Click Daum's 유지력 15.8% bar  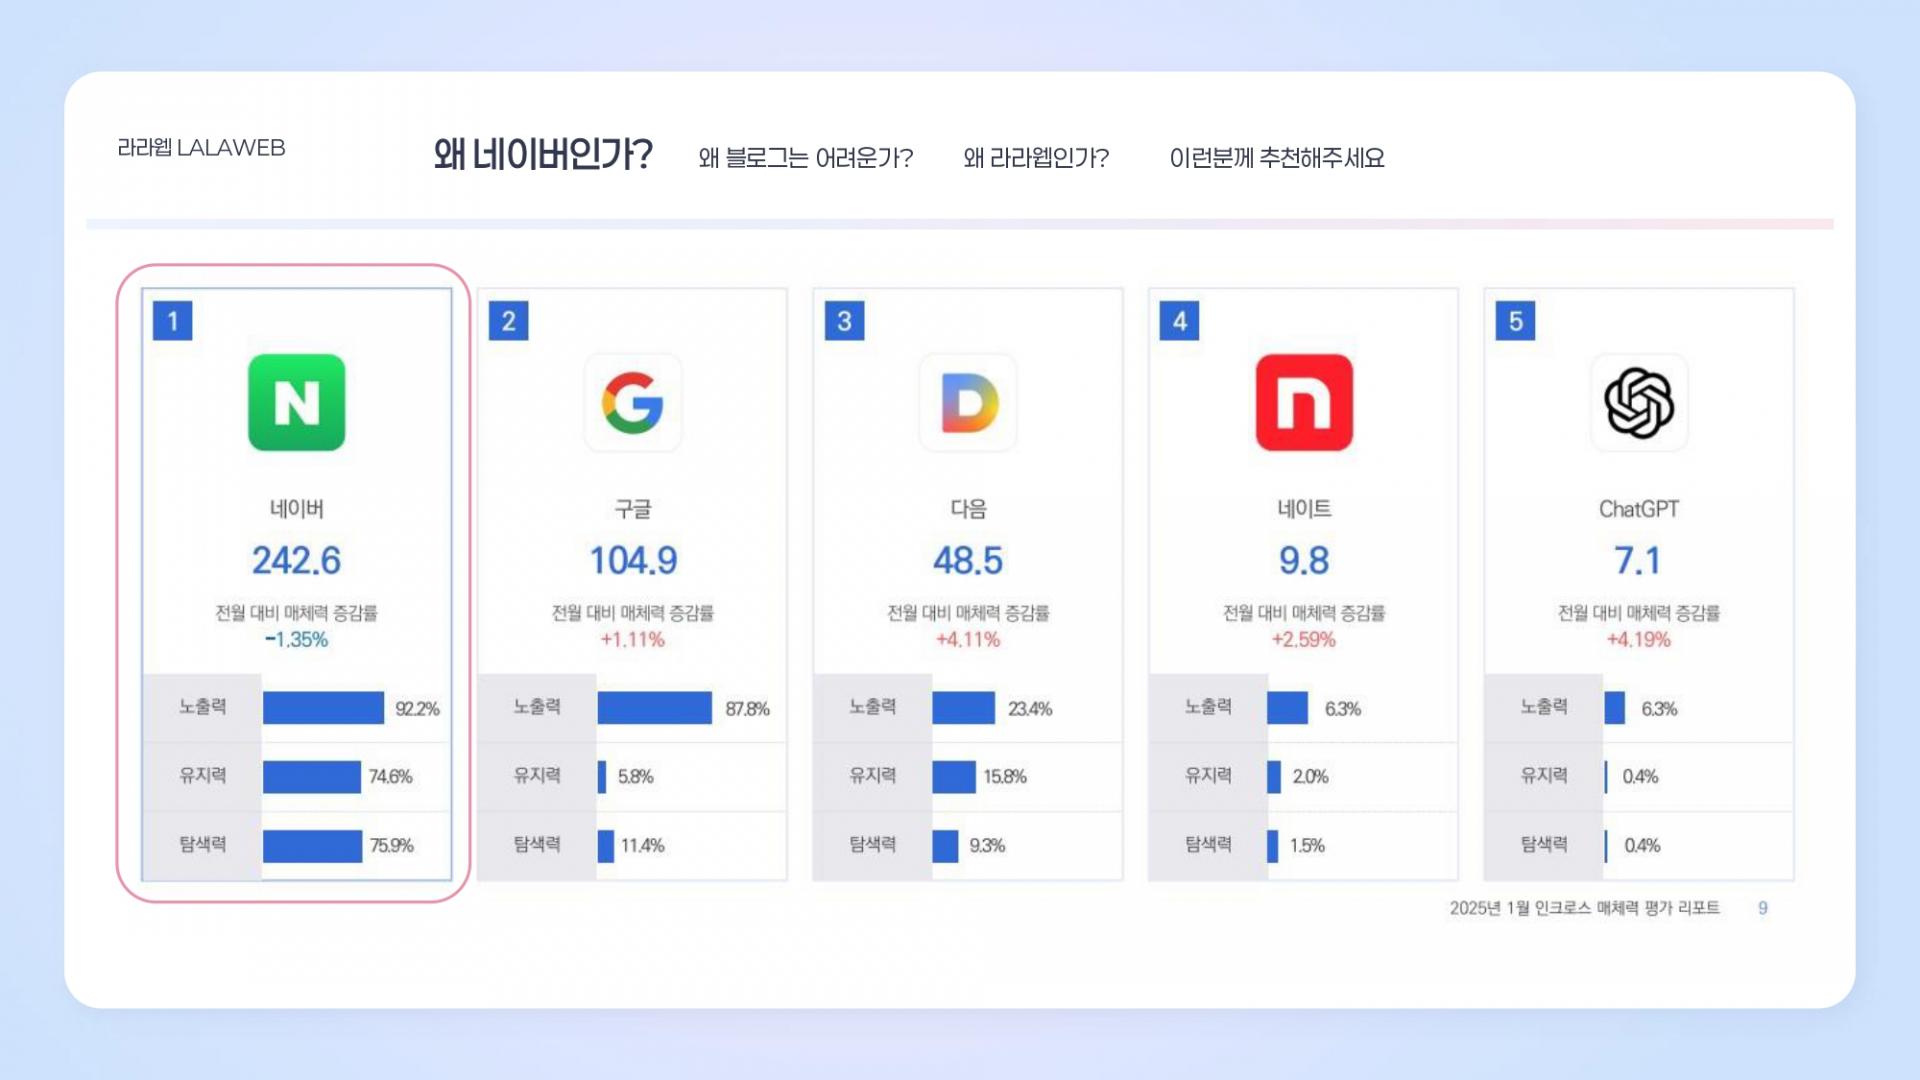(x=954, y=777)
